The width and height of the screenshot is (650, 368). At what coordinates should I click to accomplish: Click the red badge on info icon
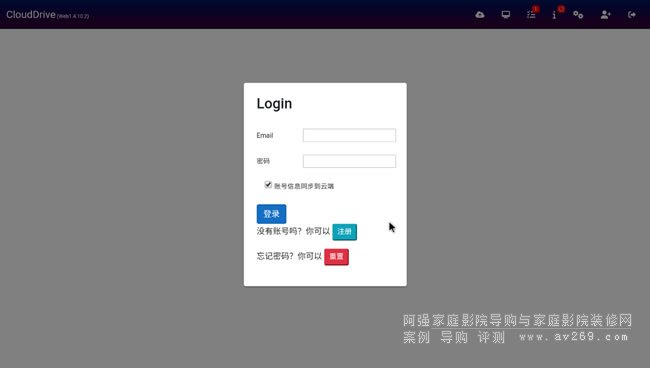tap(561, 9)
